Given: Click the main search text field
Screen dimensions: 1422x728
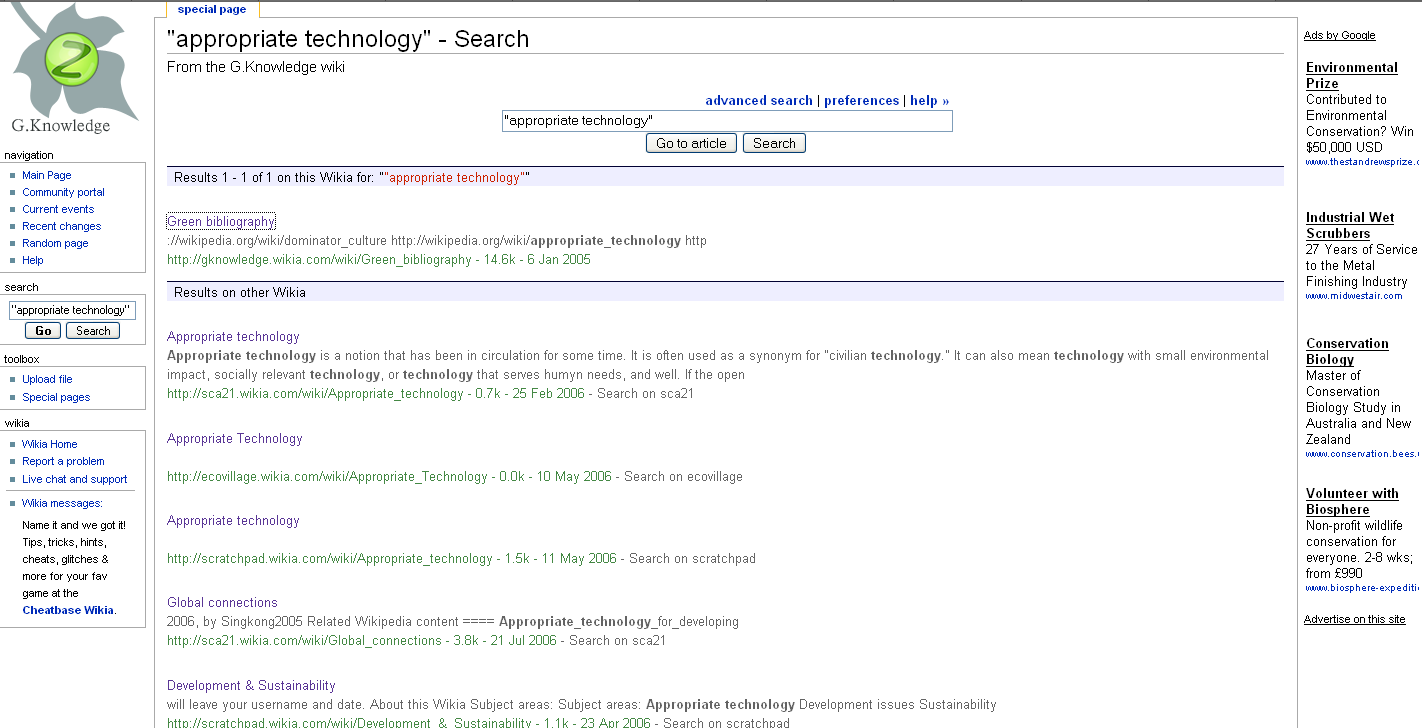Looking at the screenshot, I should click(x=726, y=121).
